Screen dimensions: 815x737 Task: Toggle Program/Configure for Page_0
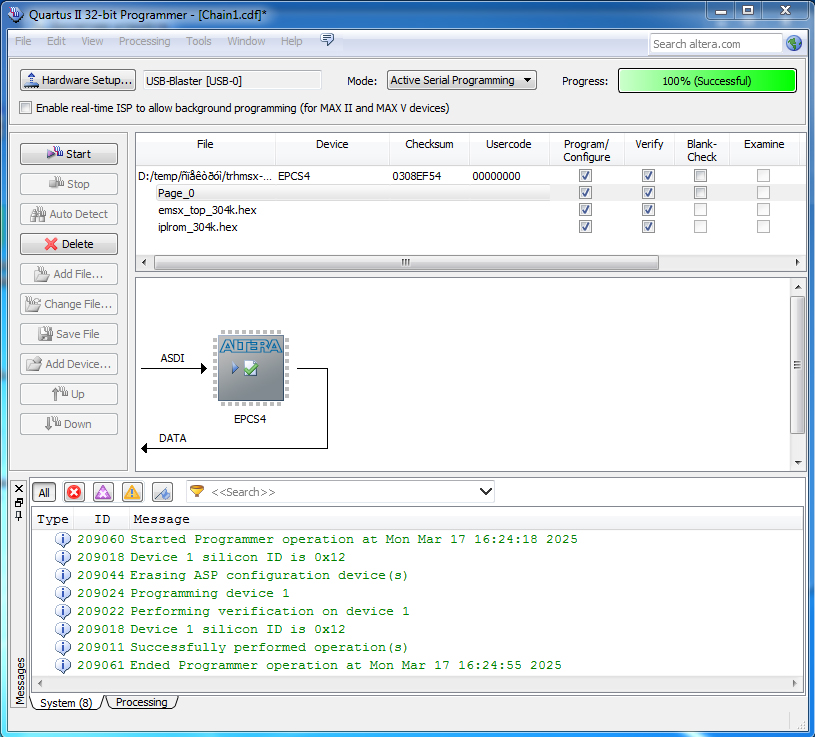[585, 193]
